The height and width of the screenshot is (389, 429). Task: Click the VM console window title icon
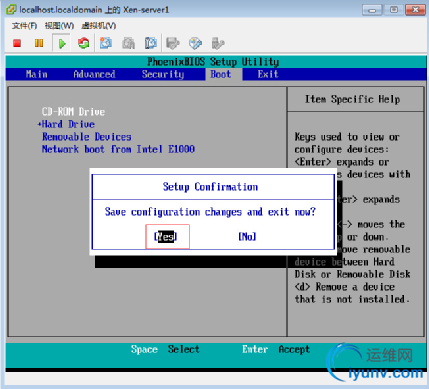11,10
